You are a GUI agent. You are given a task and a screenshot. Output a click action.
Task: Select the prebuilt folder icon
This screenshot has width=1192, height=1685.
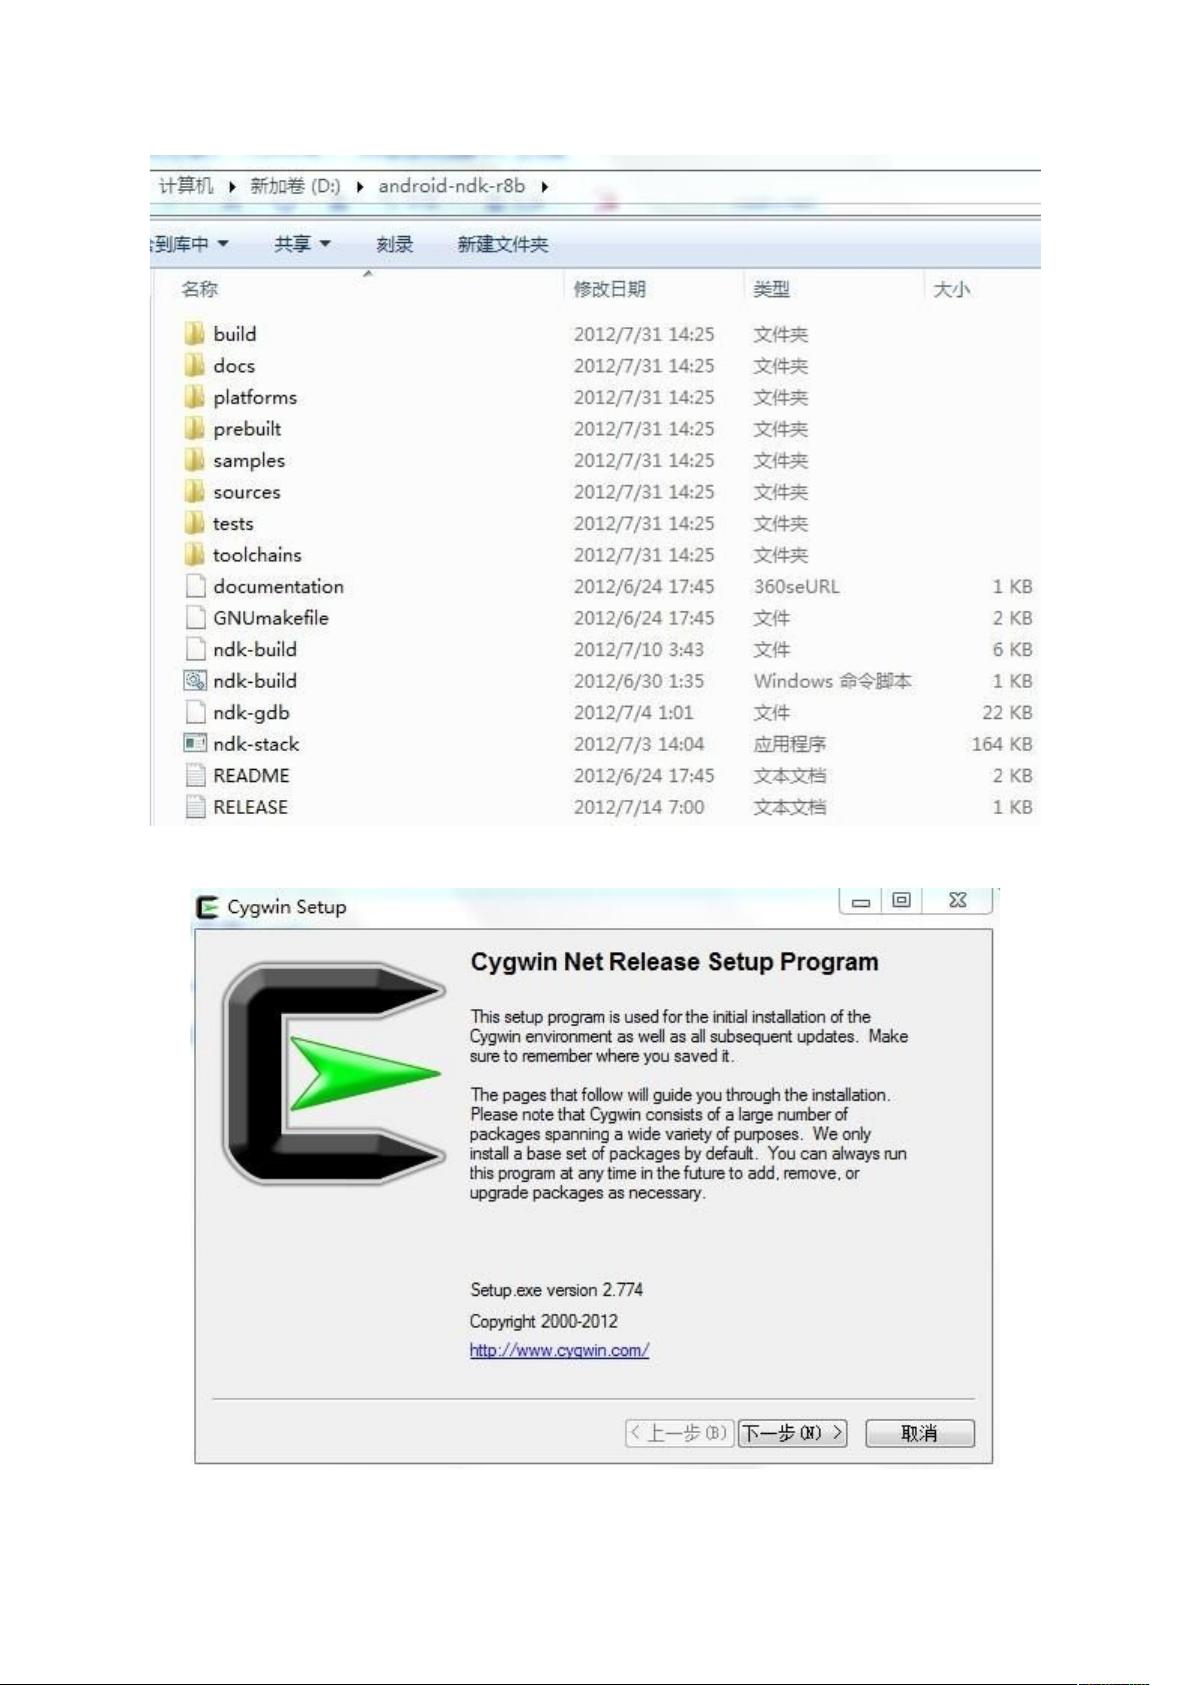[x=194, y=428]
